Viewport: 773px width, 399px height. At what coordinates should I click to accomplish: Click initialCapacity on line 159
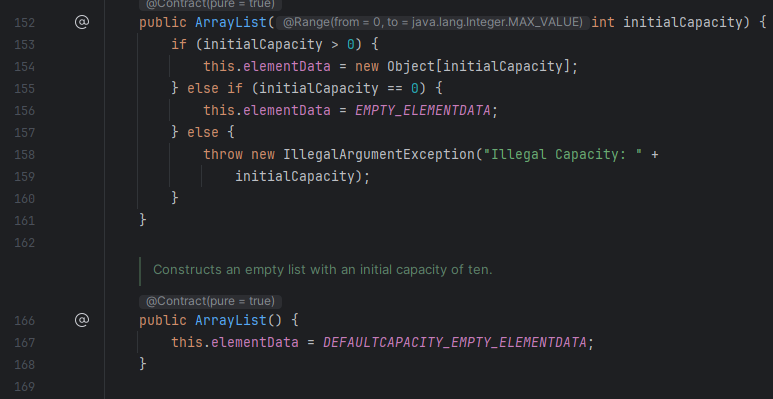tap(295, 177)
